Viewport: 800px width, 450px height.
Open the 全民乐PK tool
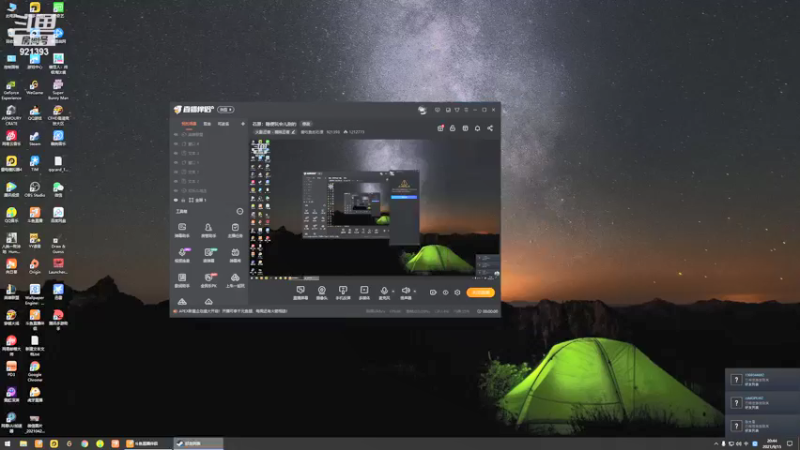tap(209, 281)
